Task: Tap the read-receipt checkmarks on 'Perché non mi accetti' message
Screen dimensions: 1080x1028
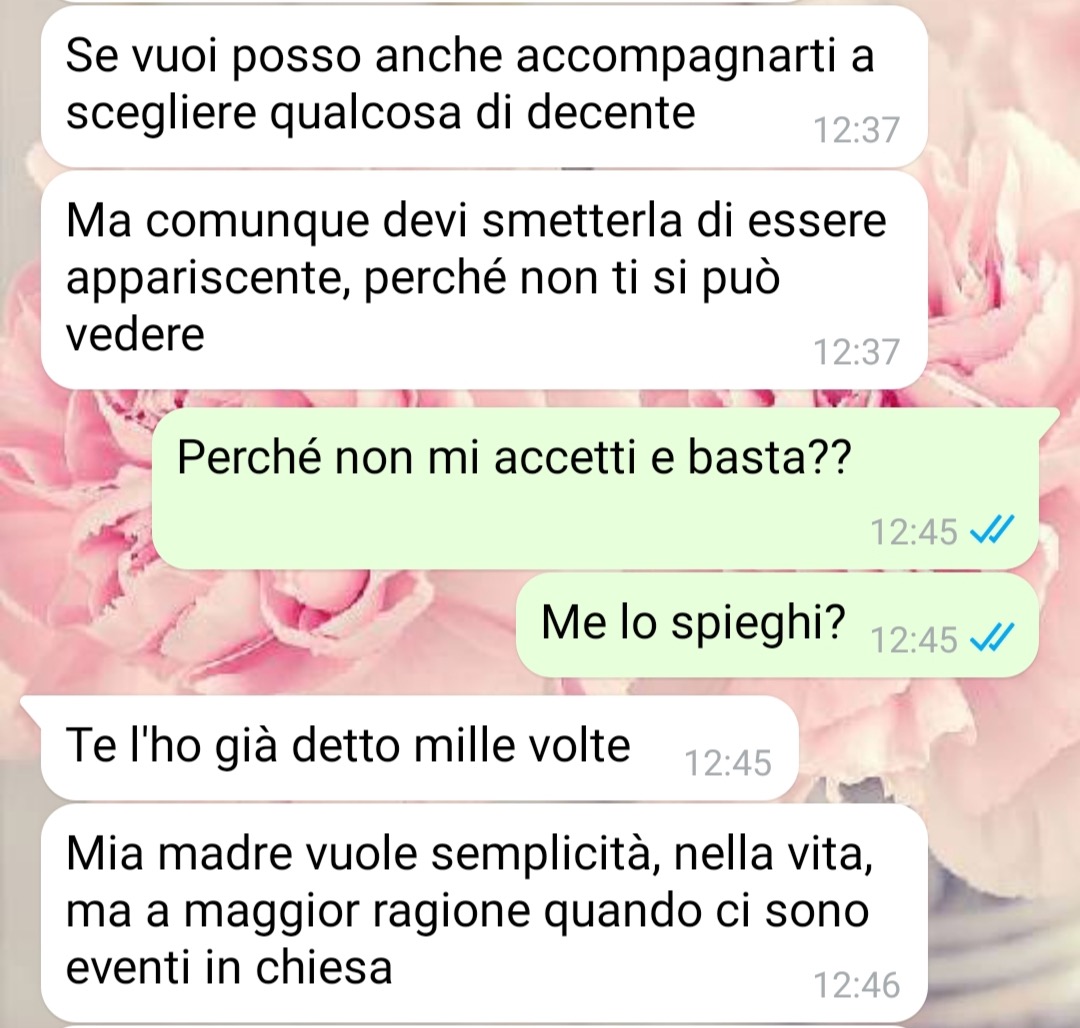Action: (x=992, y=530)
